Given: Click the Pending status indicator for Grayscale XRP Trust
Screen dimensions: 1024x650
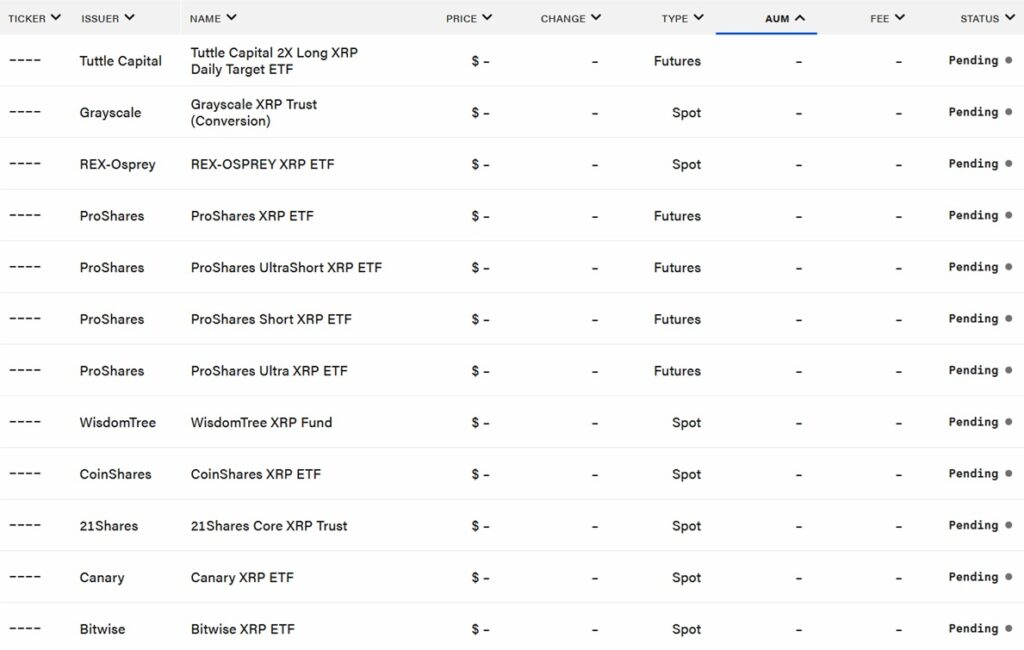Looking at the screenshot, I should coord(1011,112).
